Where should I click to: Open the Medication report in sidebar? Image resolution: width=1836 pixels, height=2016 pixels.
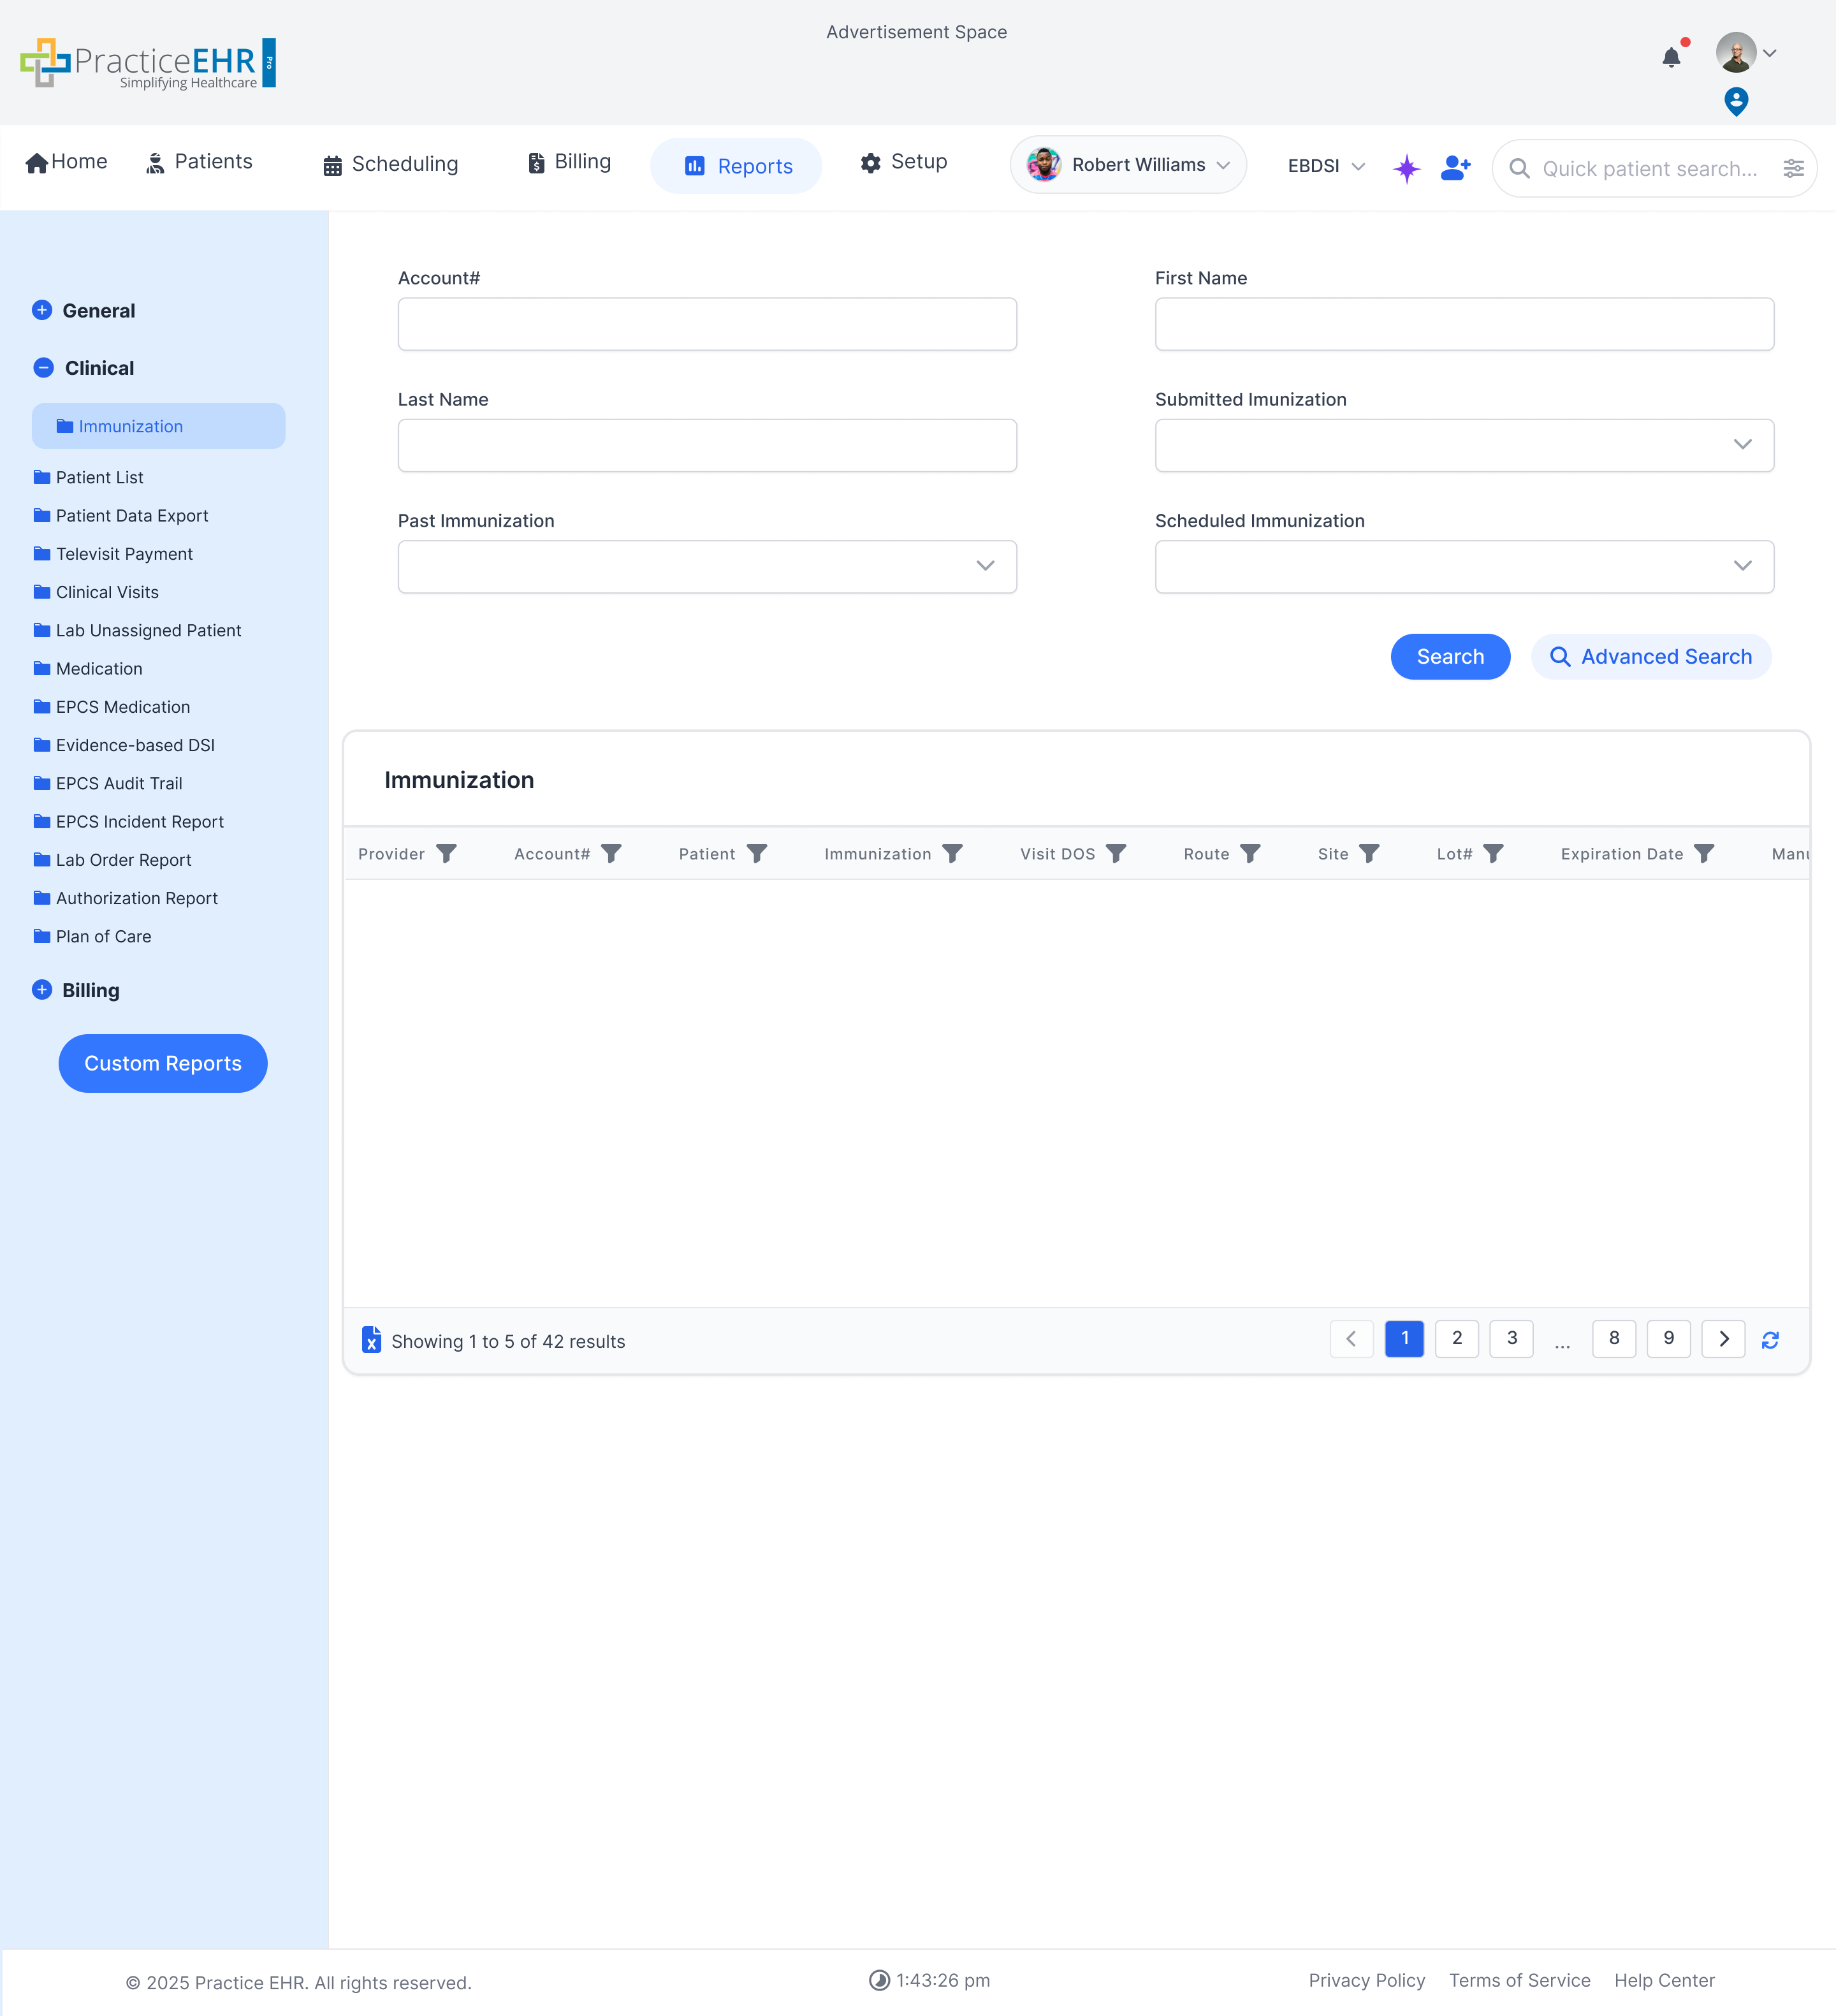click(99, 668)
